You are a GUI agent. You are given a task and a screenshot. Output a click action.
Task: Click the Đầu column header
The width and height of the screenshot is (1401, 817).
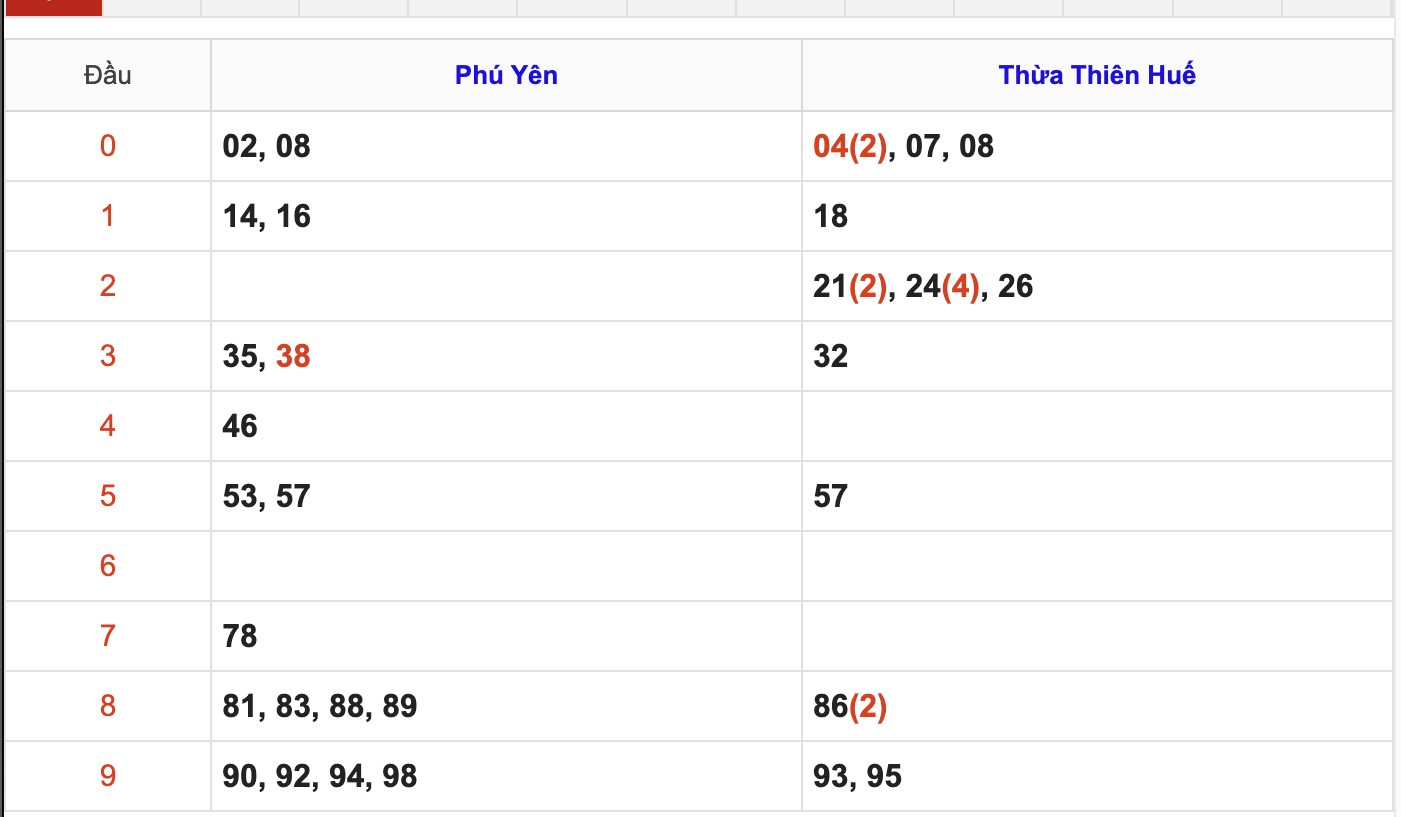tap(108, 75)
